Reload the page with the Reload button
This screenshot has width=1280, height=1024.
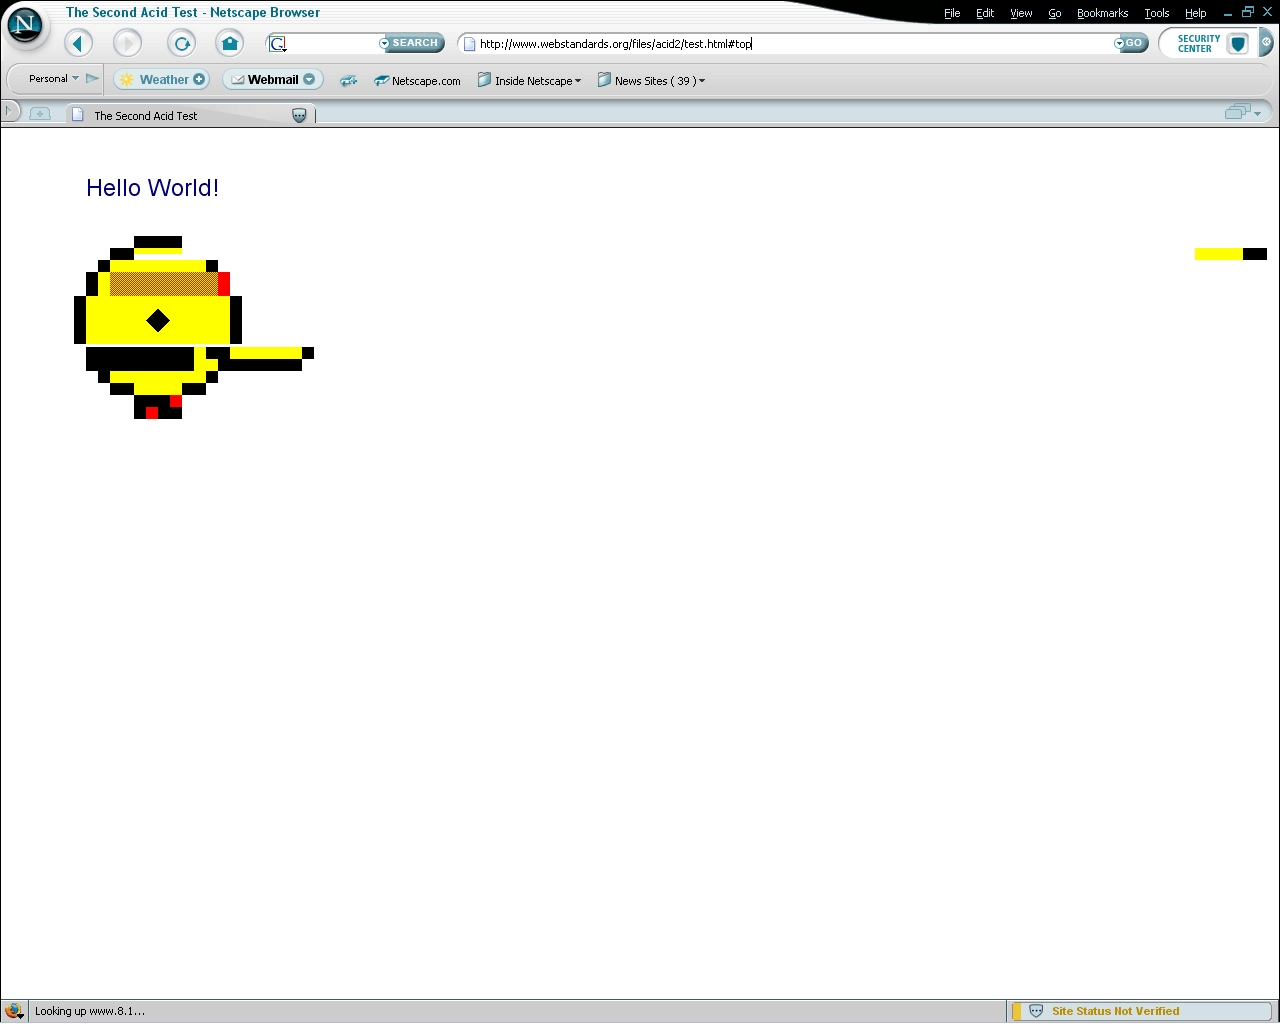click(181, 43)
